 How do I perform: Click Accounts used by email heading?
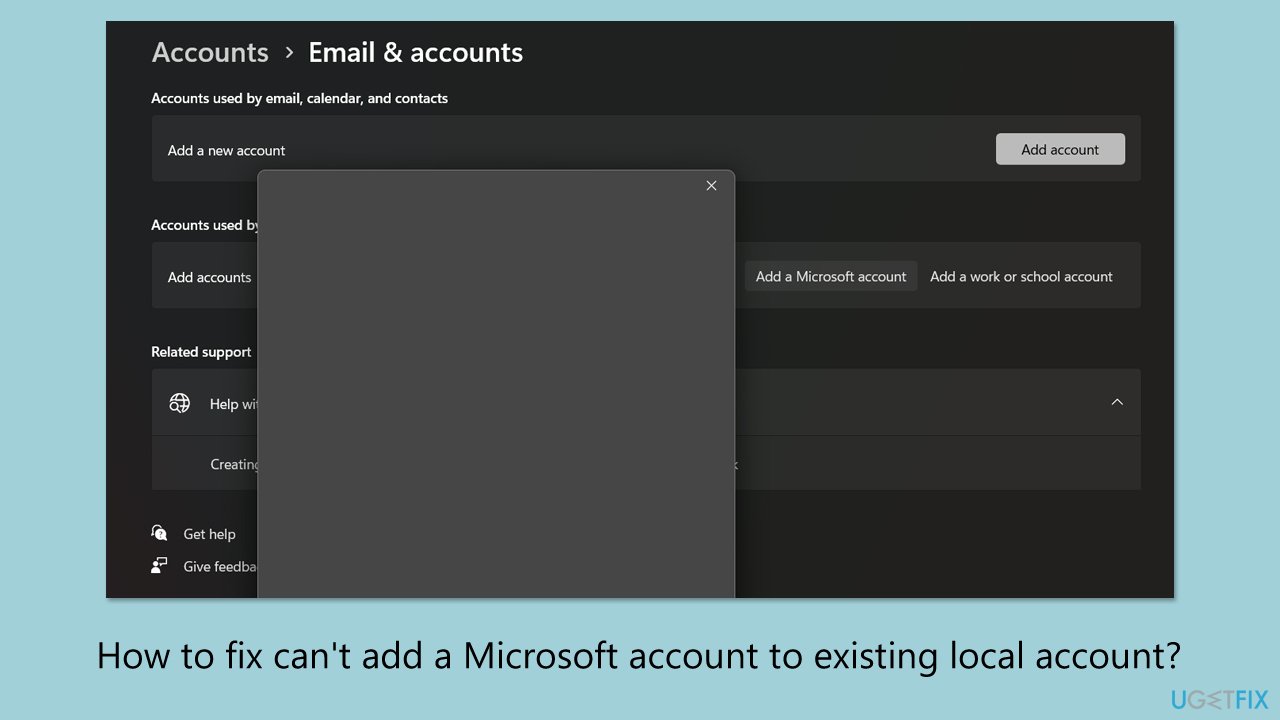coord(299,98)
